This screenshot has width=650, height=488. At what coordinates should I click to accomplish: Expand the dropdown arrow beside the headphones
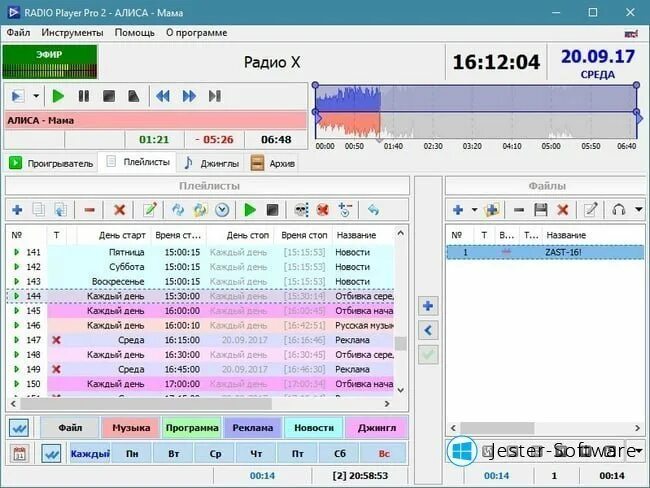[639, 210]
